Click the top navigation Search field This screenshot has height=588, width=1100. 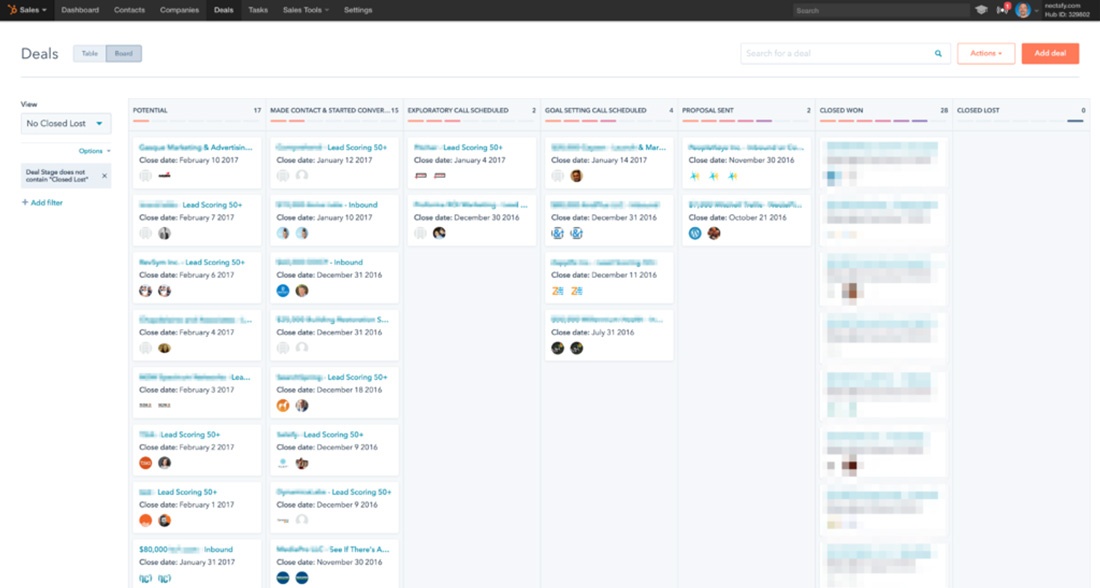pos(880,11)
